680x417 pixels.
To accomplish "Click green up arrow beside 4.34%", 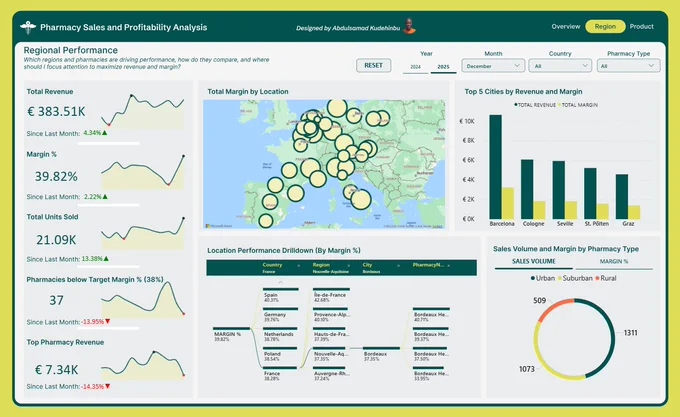I will (105, 133).
